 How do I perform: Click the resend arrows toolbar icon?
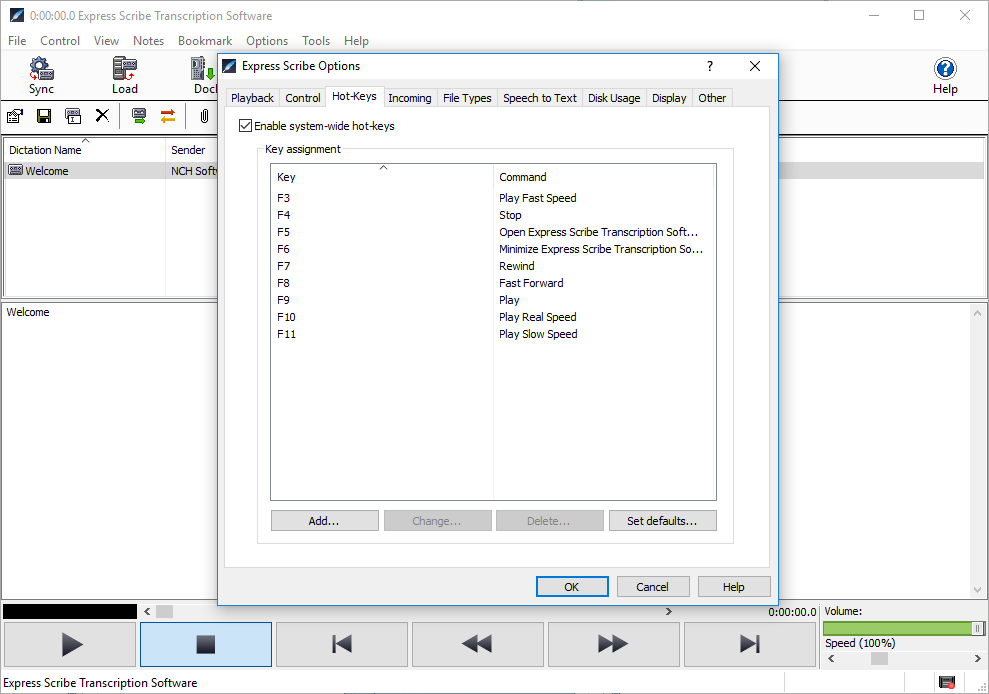pos(168,116)
